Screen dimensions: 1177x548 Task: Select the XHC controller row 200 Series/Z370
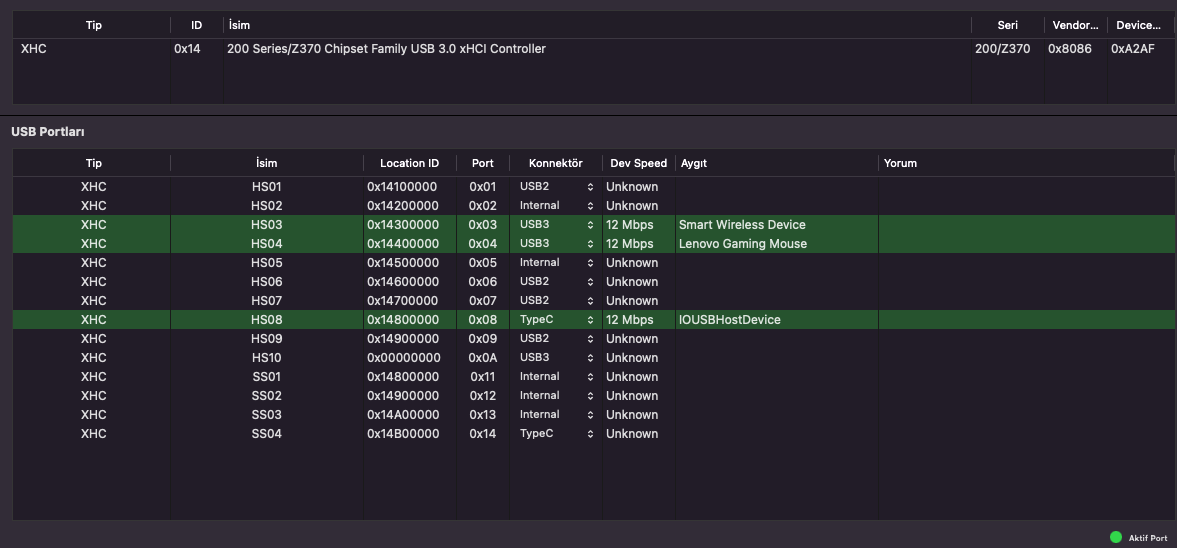pyautogui.click(x=386, y=49)
